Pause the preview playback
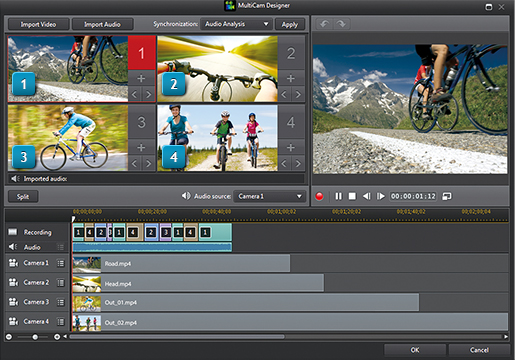524x360 pixels. (339, 196)
